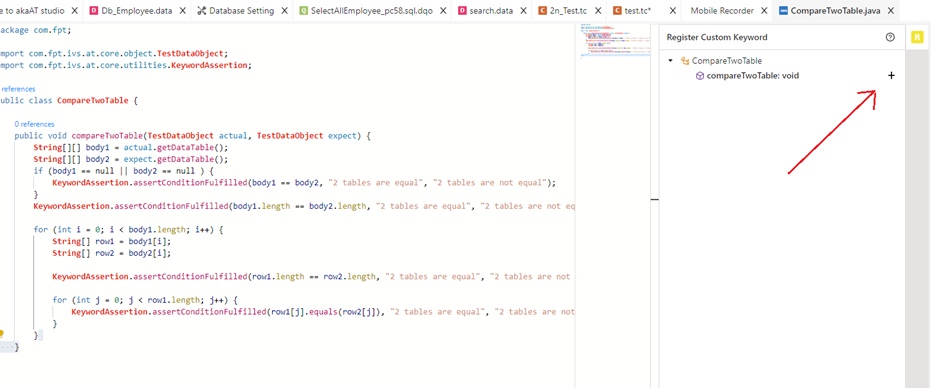Click the inner 'for (int j = 0' loop line

(x=145, y=300)
